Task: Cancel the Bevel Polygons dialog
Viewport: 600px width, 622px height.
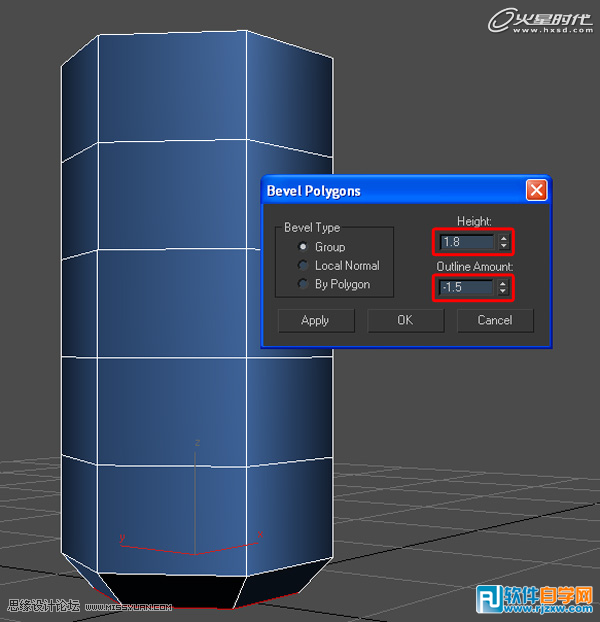Action: click(494, 320)
